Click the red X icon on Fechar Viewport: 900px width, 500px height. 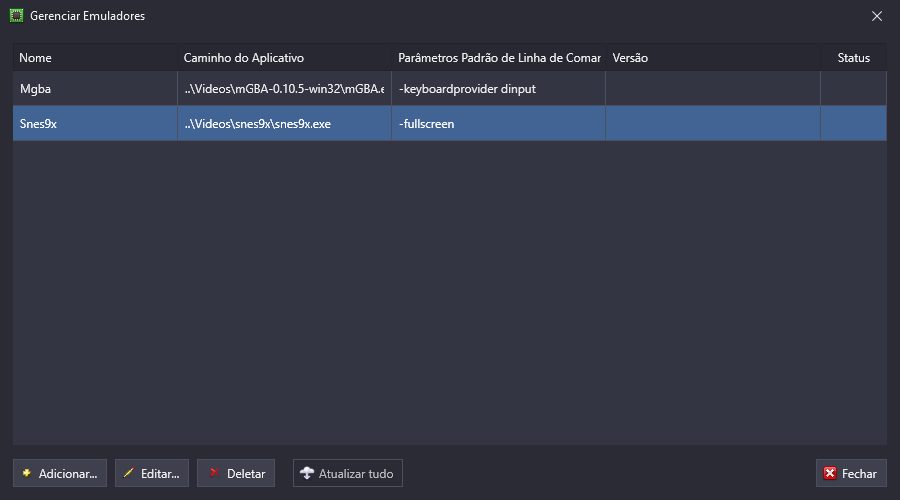click(x=830, y=474)
